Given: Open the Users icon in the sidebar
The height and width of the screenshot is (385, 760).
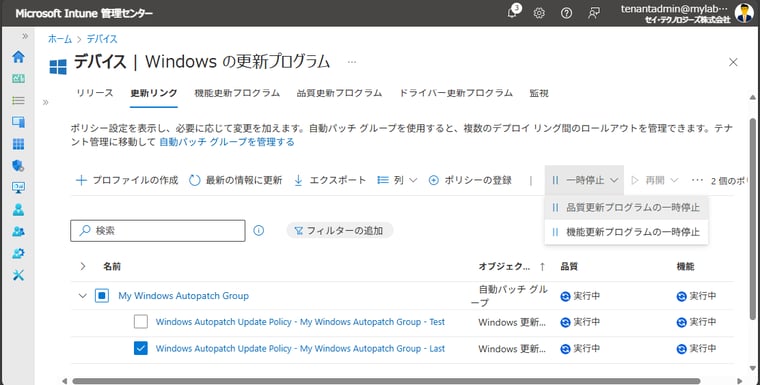Looking at the screenshot, I should pos(18,209).
